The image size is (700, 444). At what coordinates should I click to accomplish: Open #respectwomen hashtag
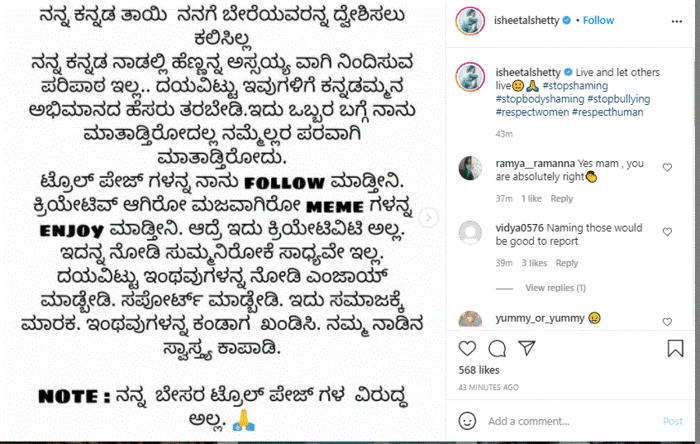pyautogui.click(x=532, y=112)
